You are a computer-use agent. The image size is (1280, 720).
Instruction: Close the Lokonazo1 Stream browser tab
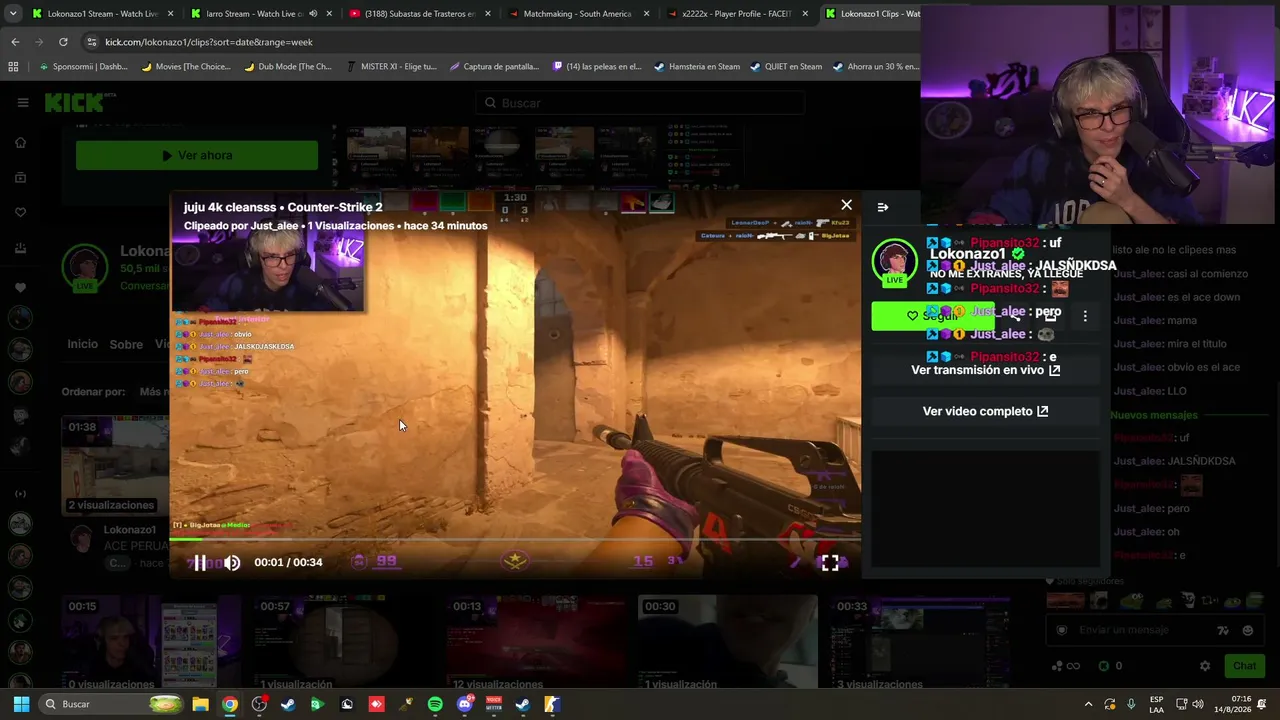point(170,14)
